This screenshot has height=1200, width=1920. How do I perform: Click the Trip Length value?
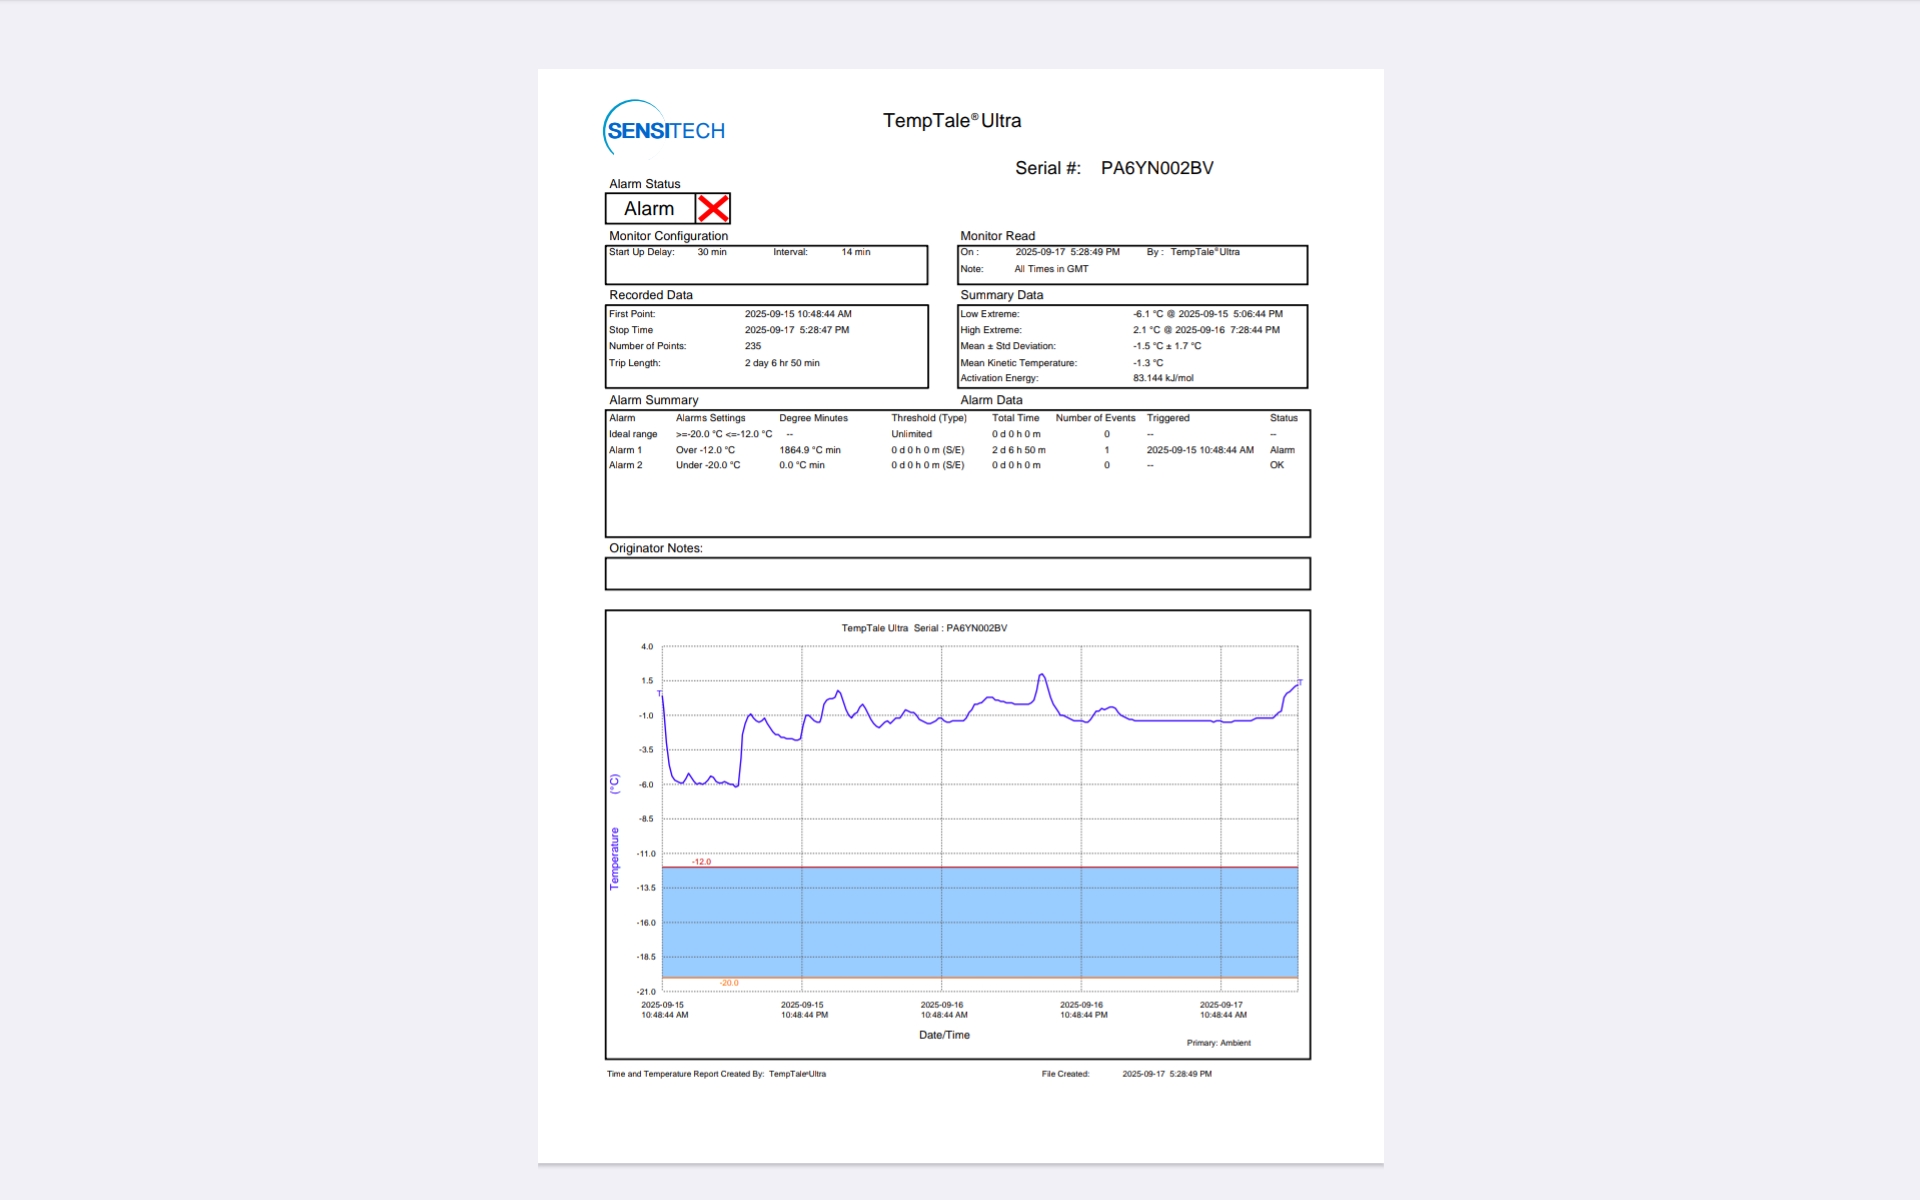pyautogui.click(x=782, y=363)
